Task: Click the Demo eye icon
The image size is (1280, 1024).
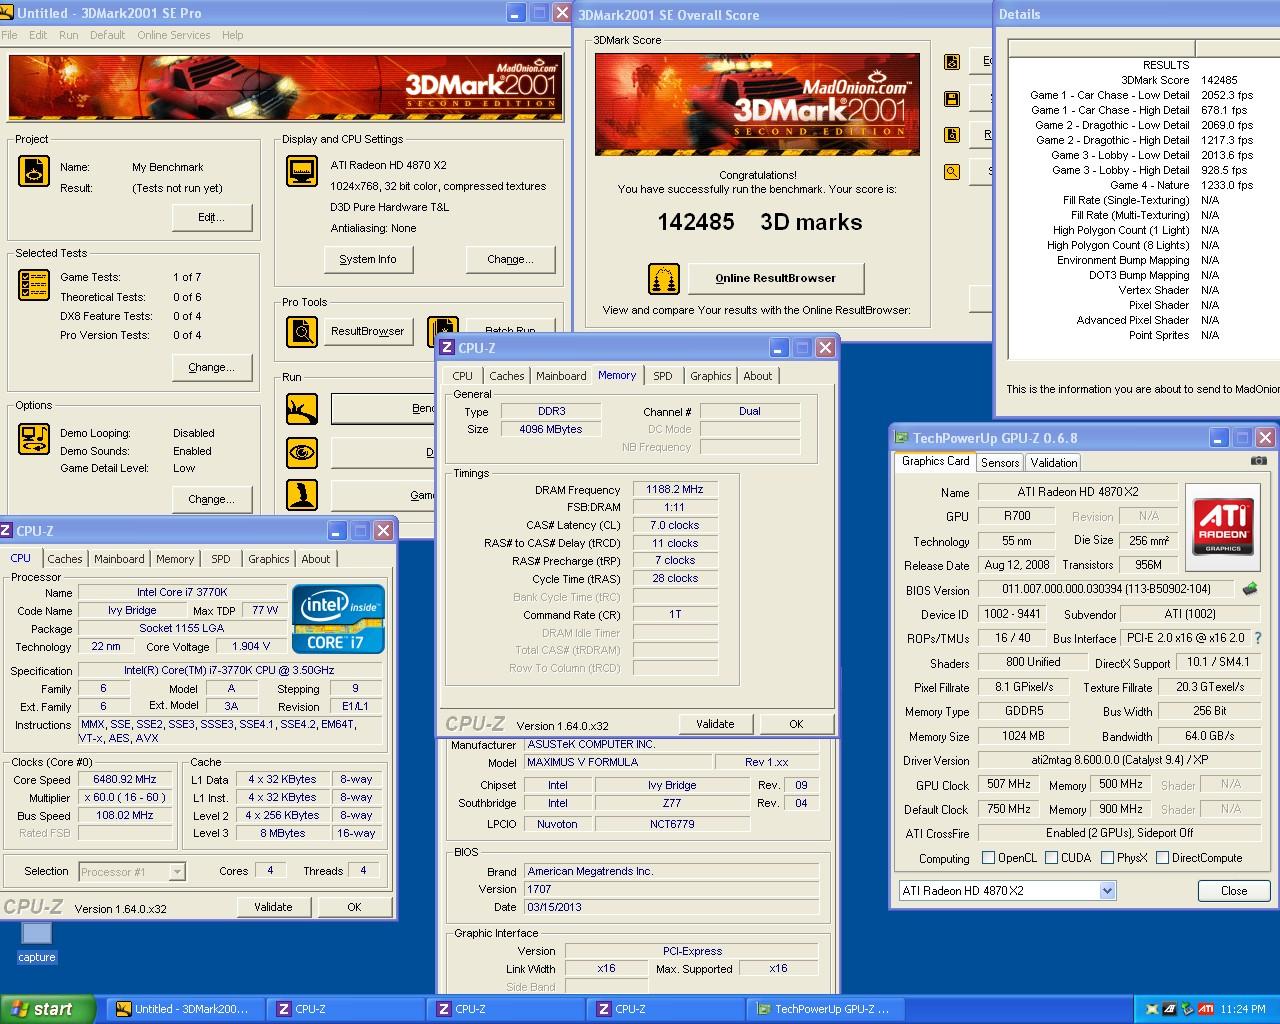Action: 302,452
